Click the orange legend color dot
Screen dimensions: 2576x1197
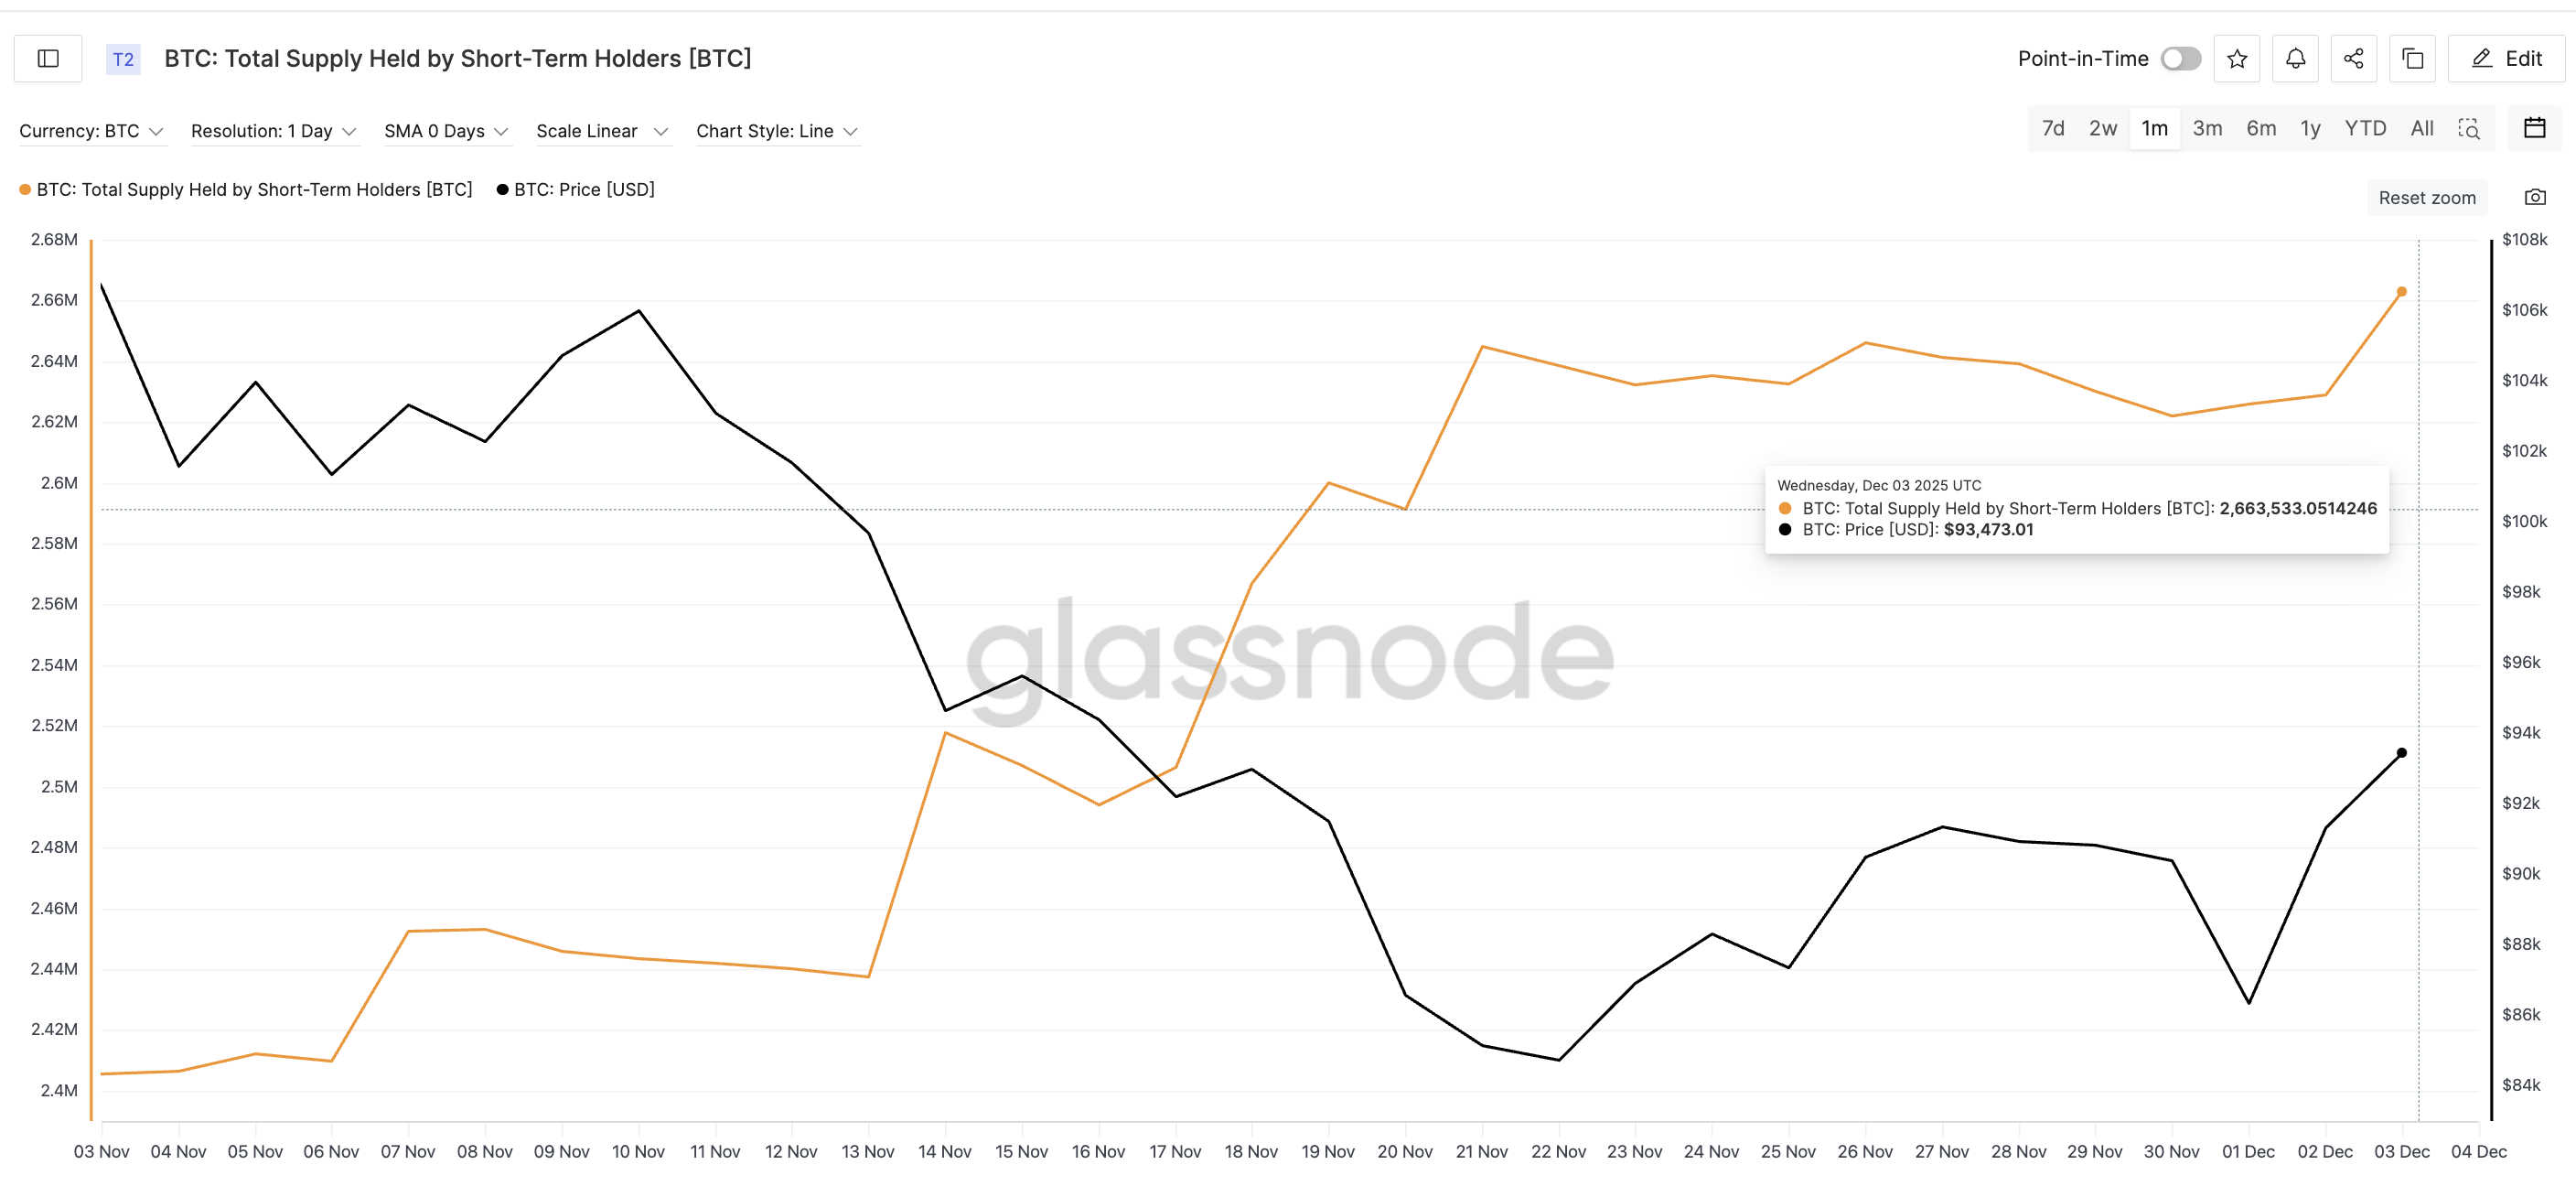pyautogui.click(x=25, y=189)
